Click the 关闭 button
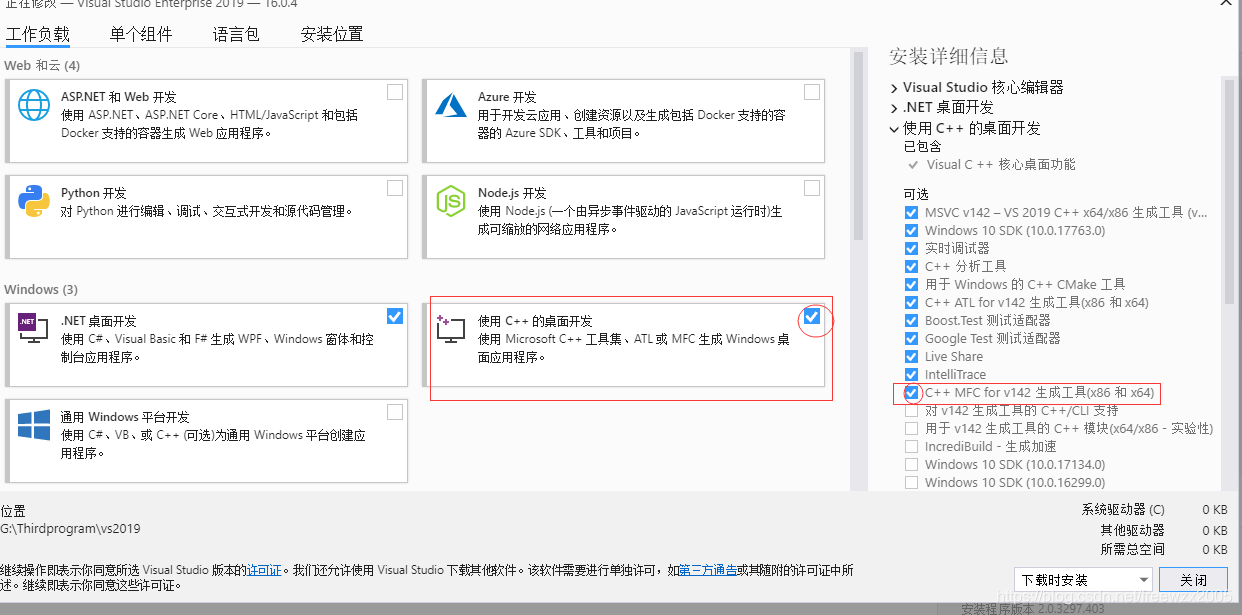The width and height of the screenshot is (1242, 615). 1193,579
